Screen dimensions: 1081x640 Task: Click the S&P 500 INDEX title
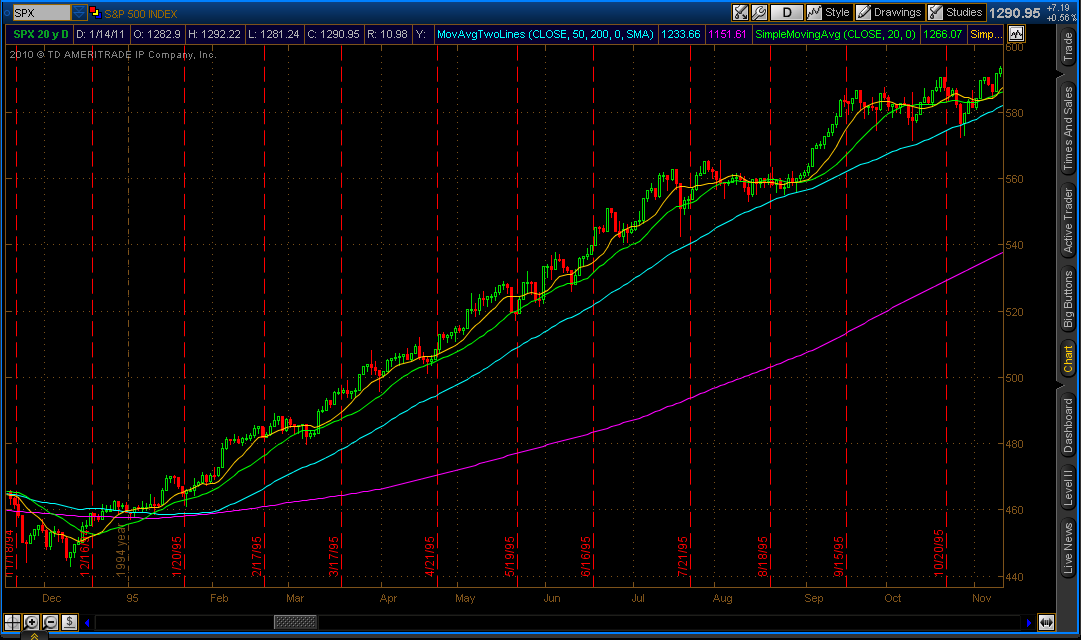click(x=141, y=14)
